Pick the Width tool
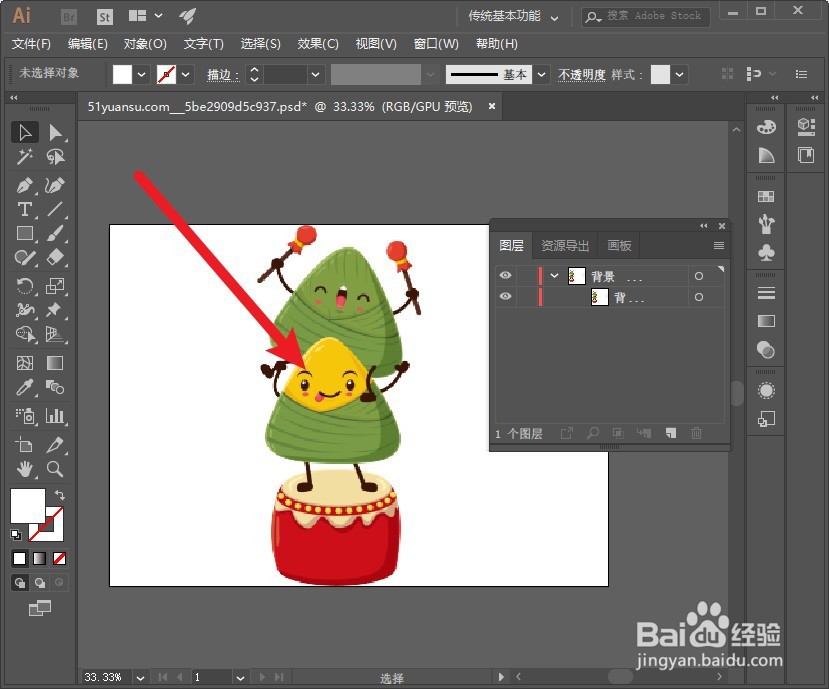Screen dimensions: 829x689 point(24,310)
